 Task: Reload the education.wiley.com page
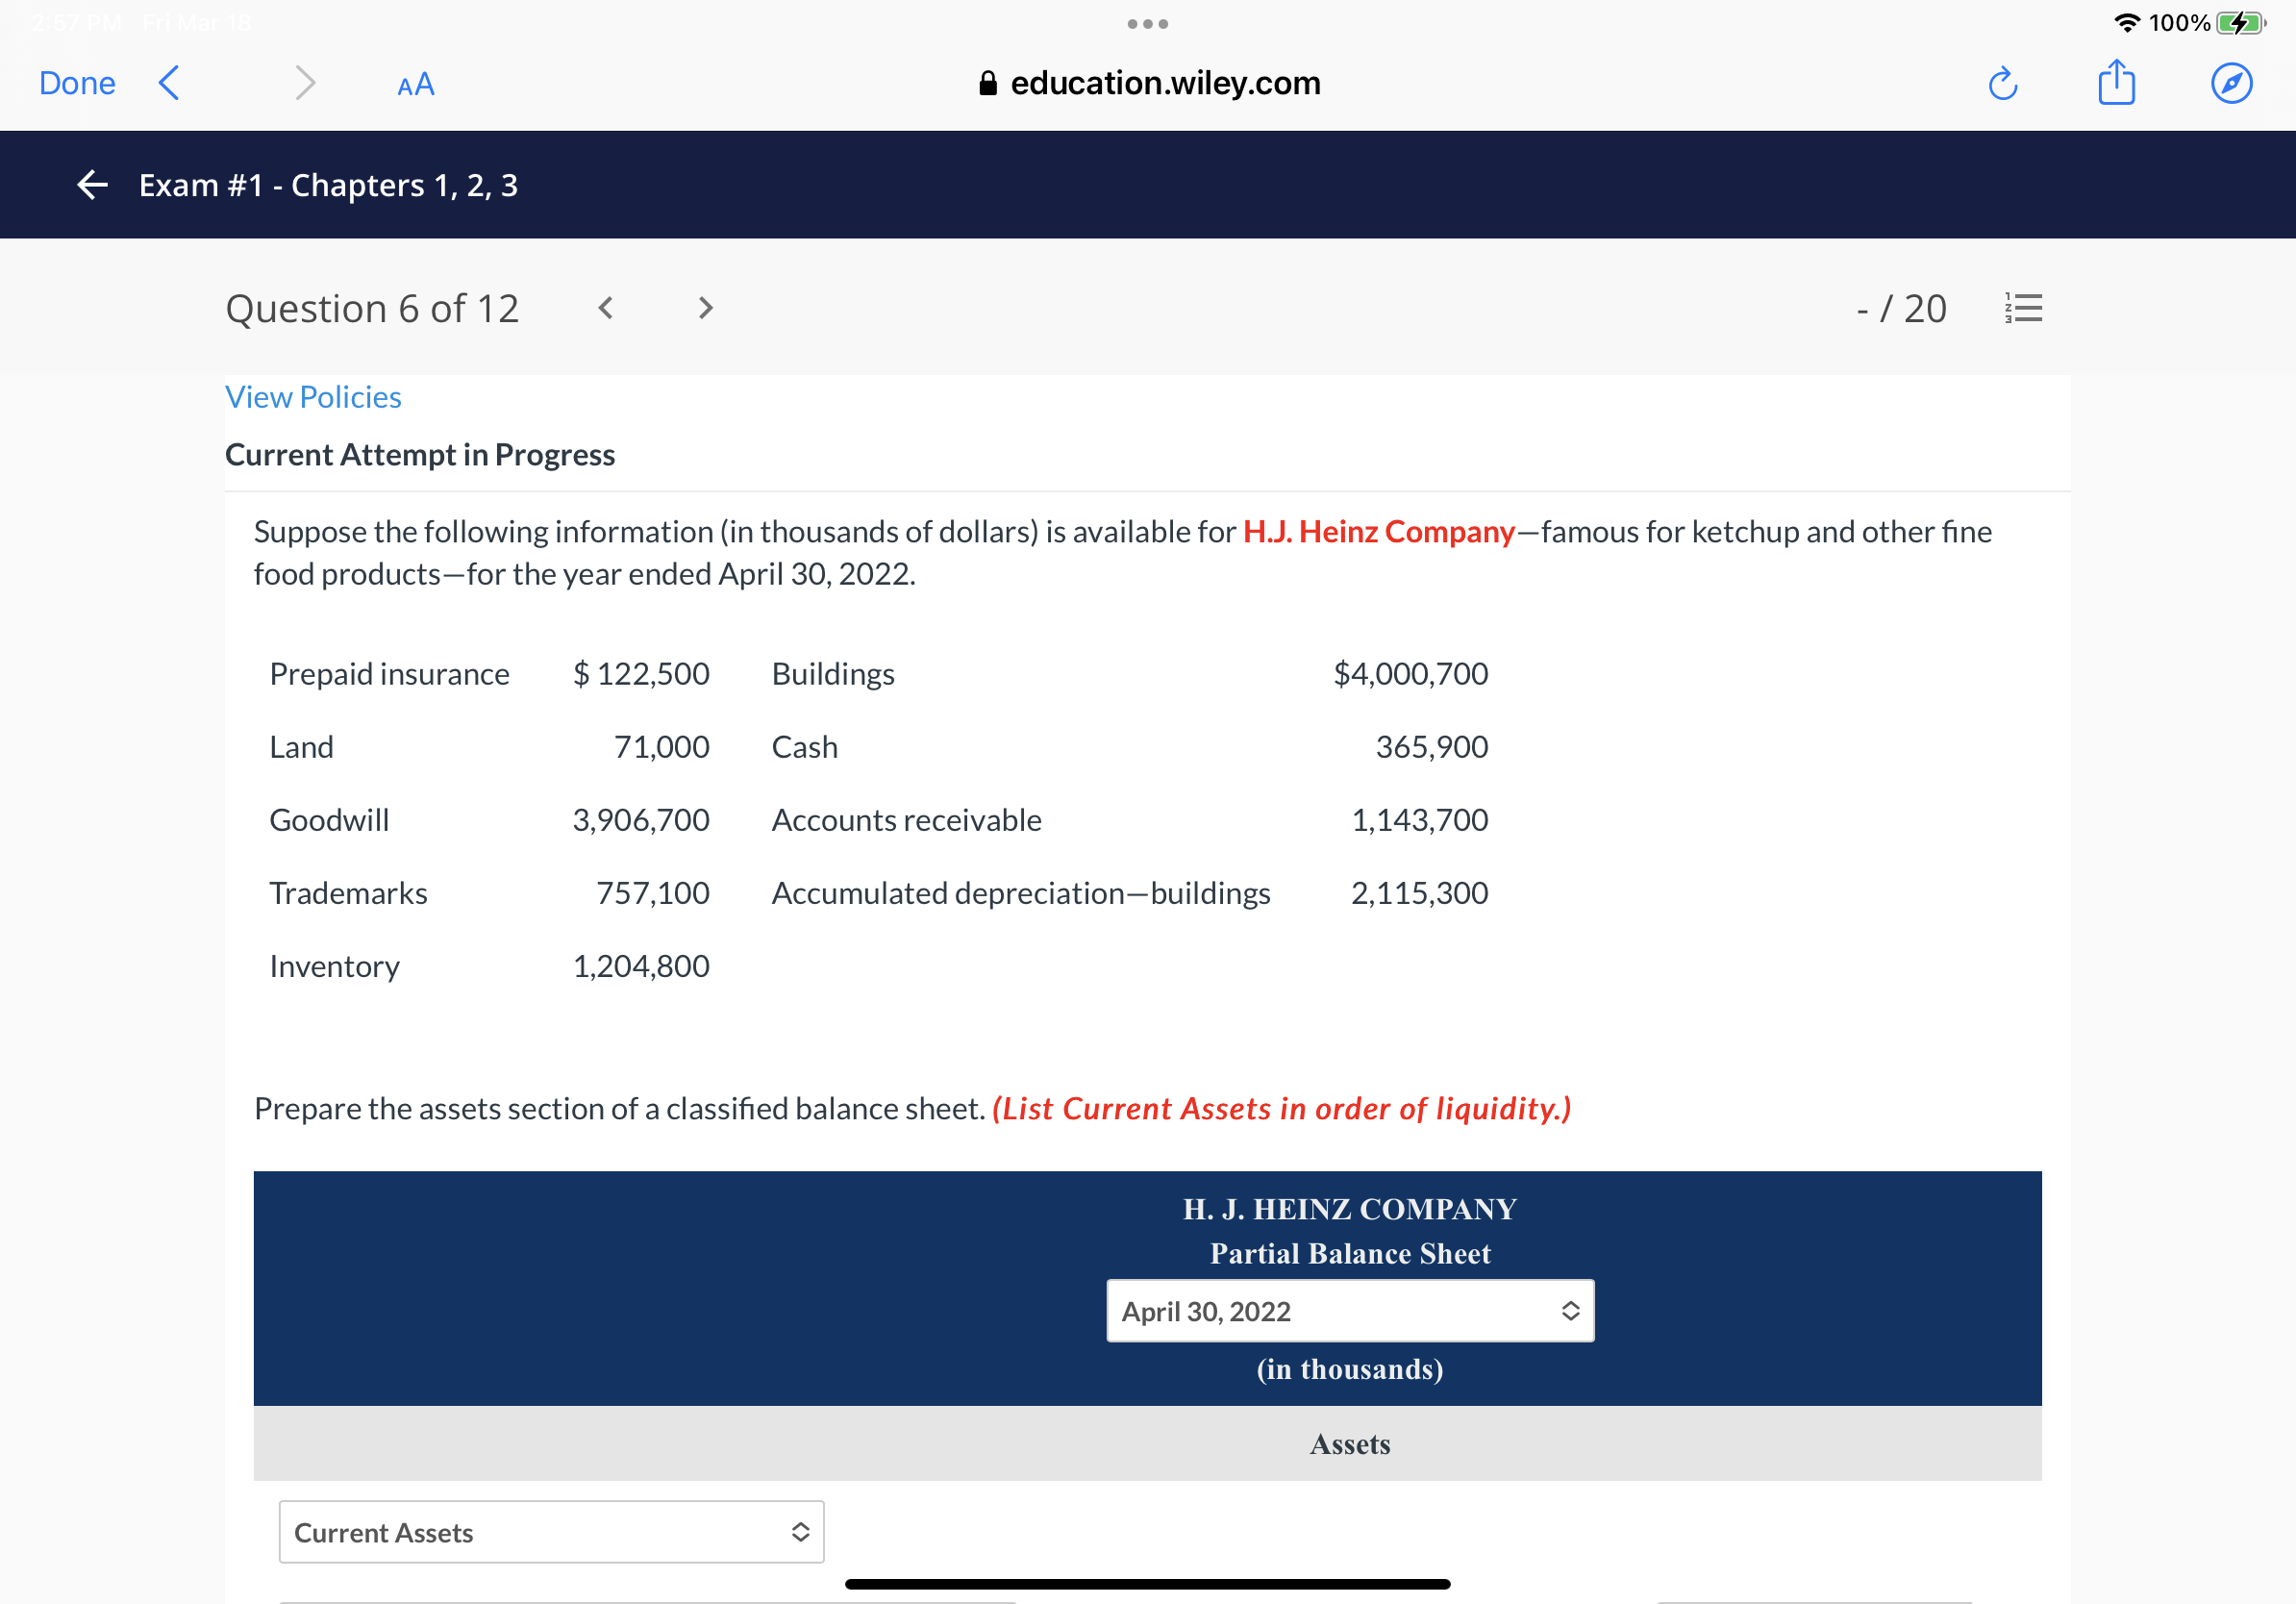tap(2003, 84)
